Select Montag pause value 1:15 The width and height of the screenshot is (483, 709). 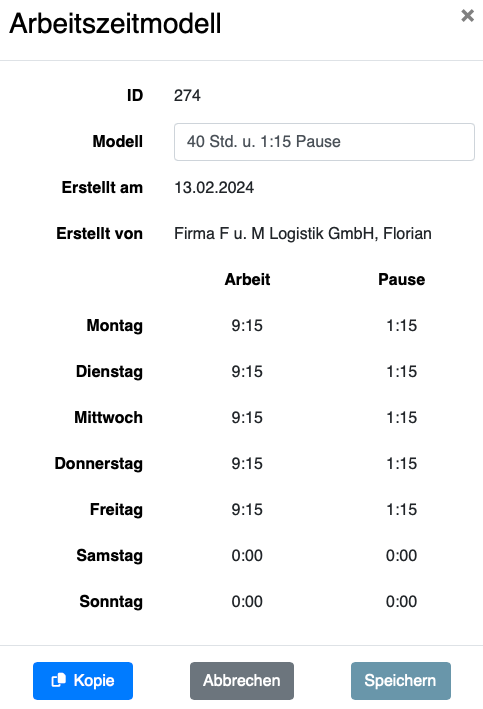coord(402,326)
